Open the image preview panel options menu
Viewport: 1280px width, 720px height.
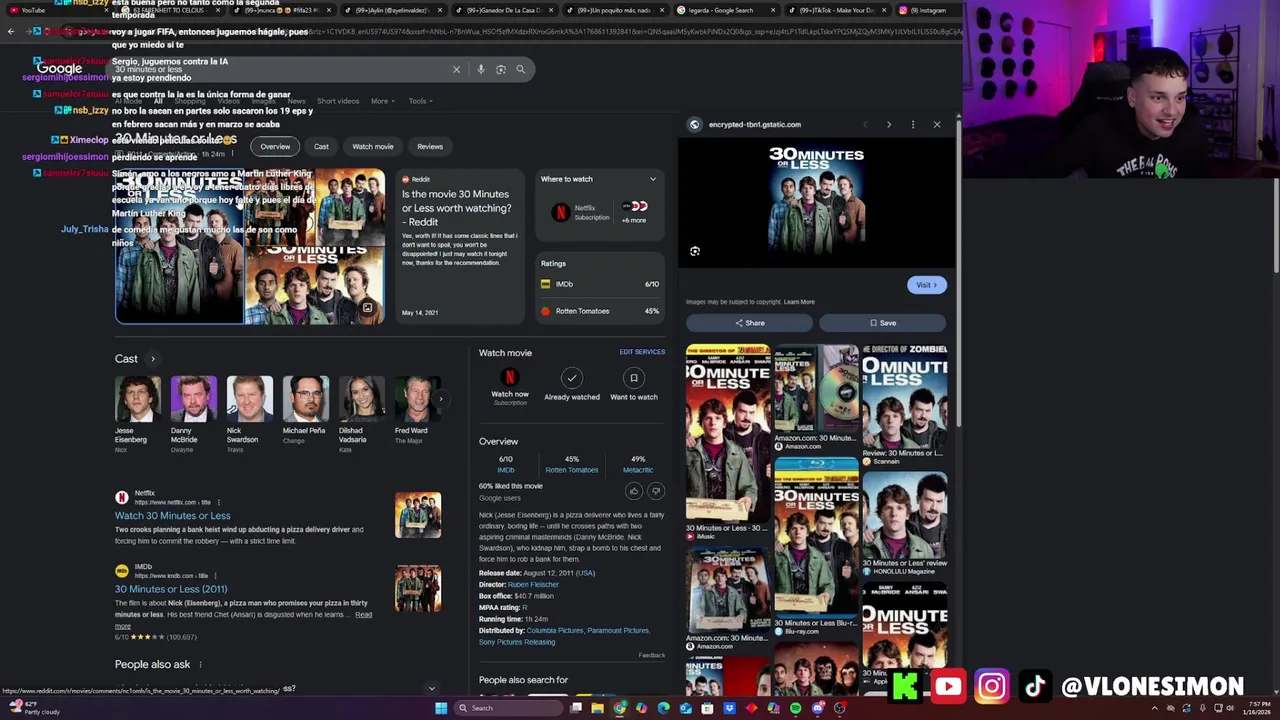(912, 125)
